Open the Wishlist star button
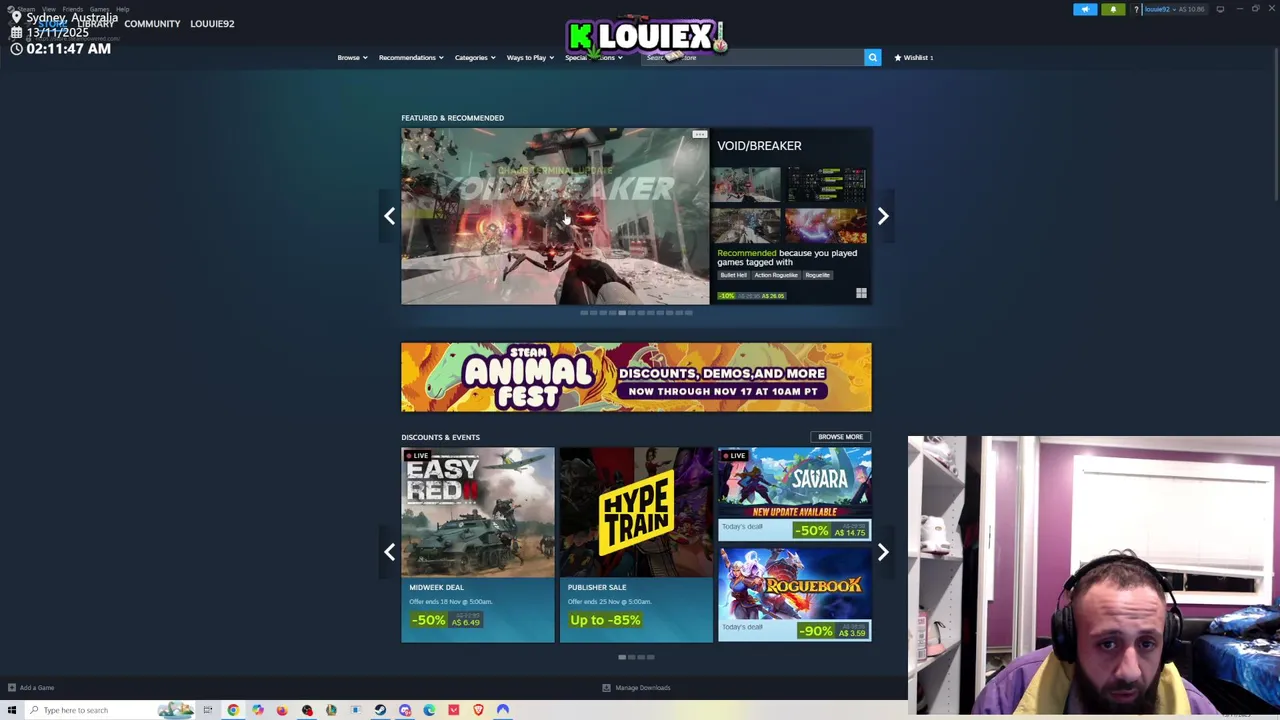This screenshot has height=720, width=1280. point(914,58)
